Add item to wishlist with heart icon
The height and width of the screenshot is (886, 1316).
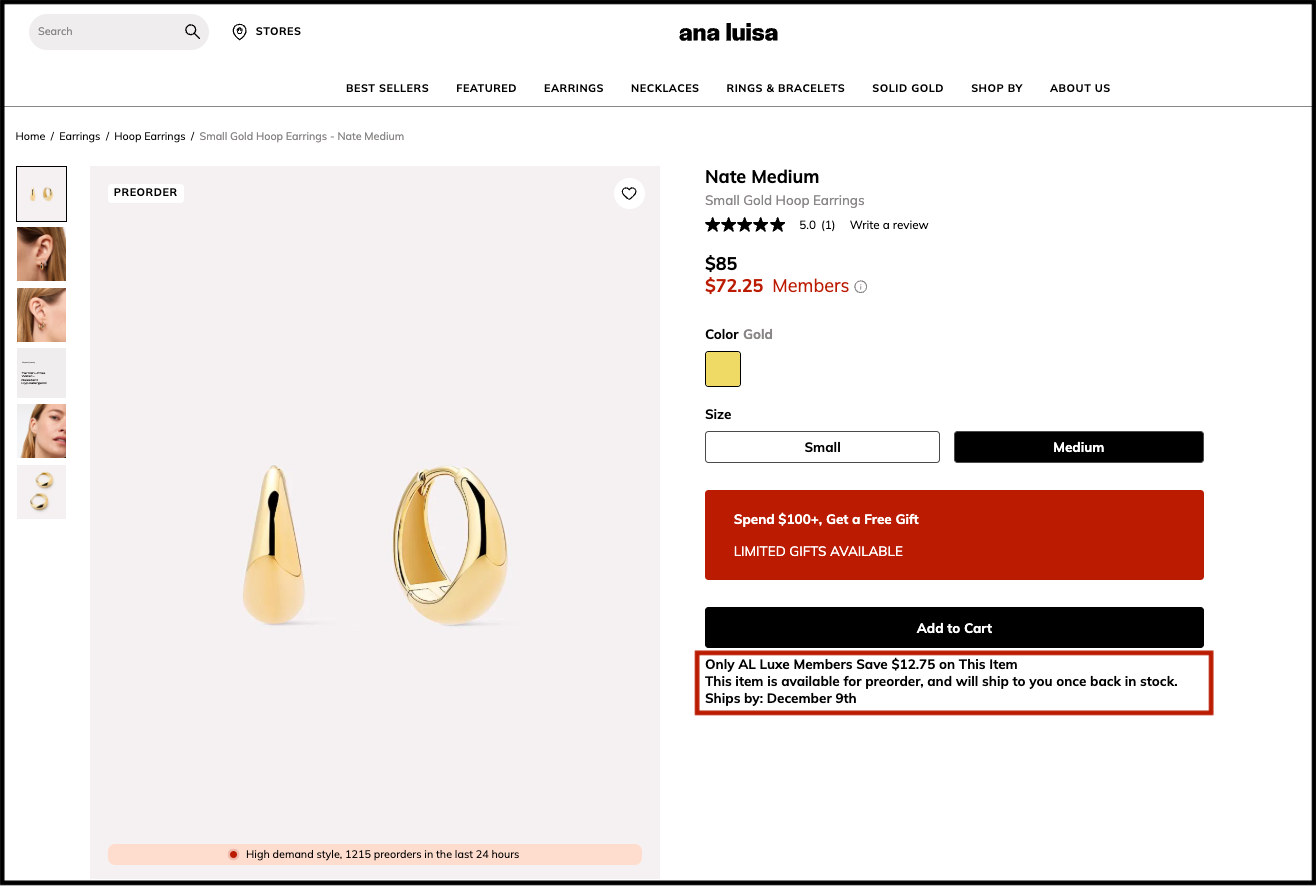629,194
